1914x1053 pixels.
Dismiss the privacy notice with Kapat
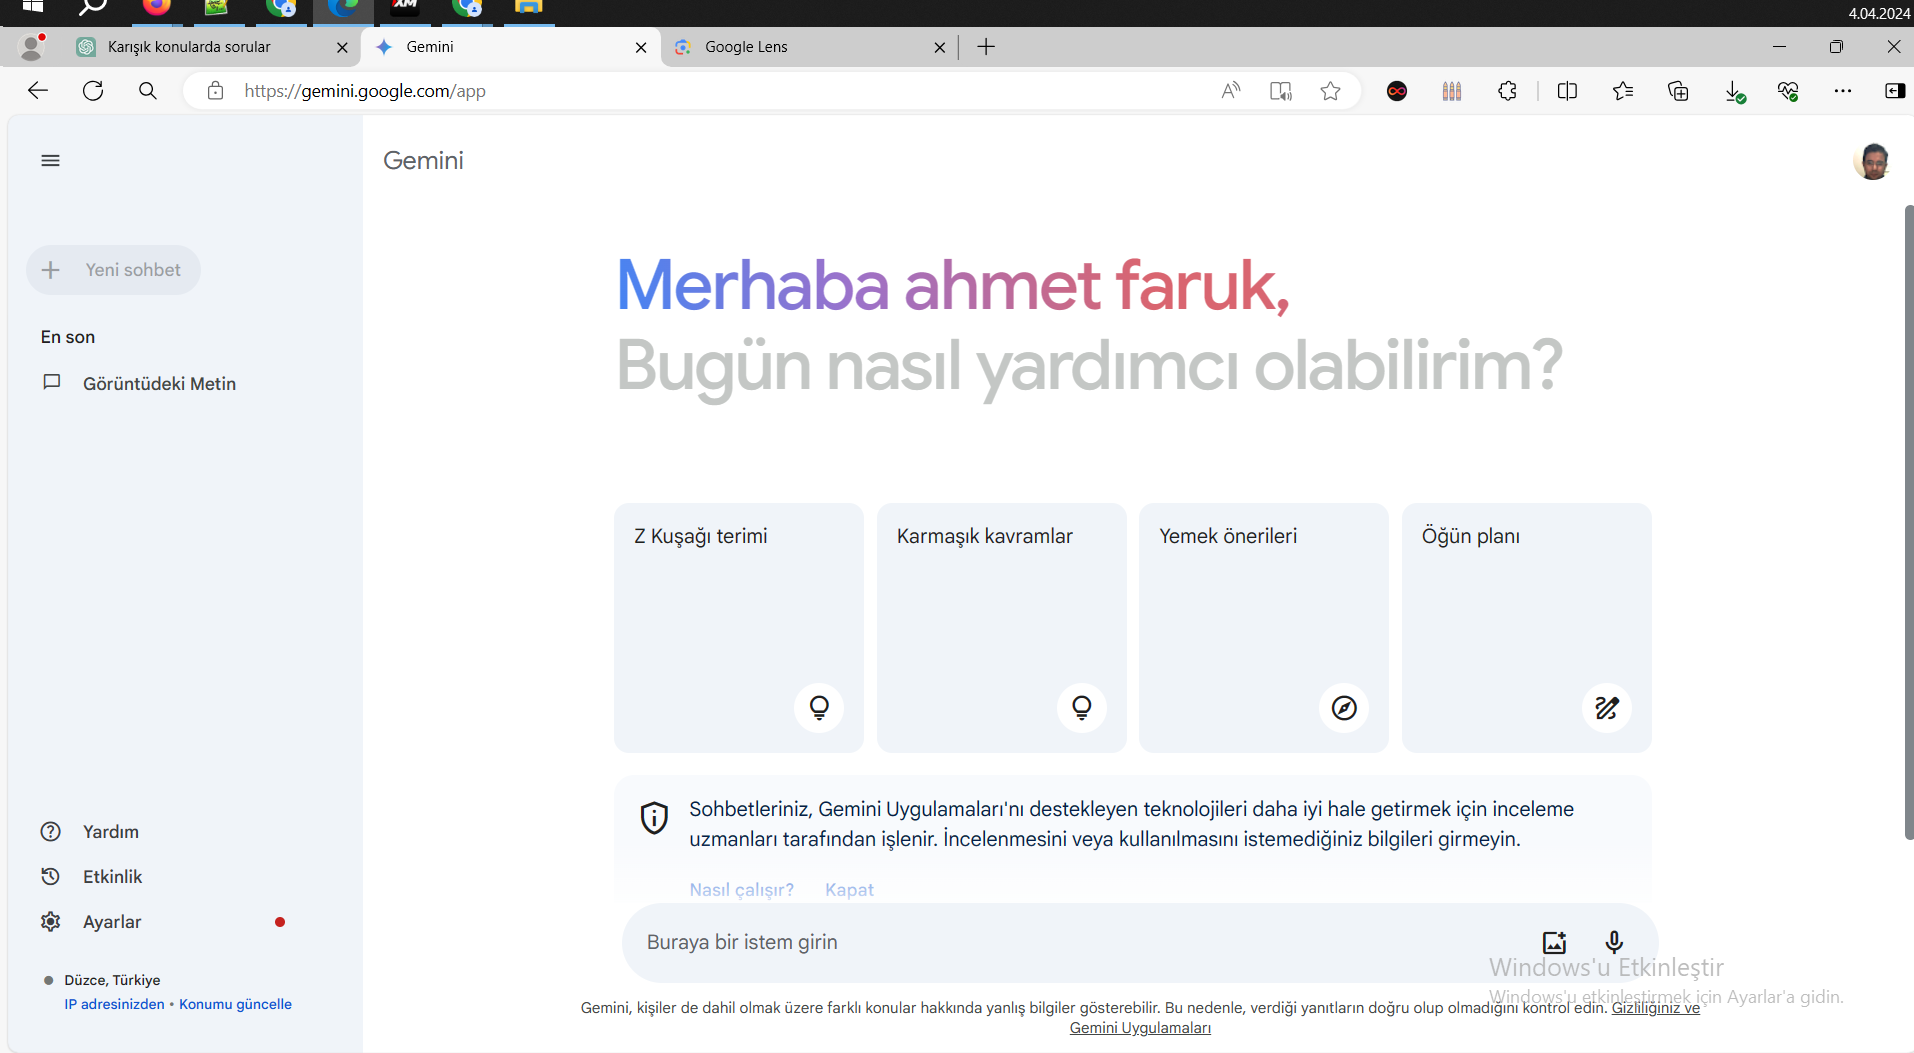849,890
